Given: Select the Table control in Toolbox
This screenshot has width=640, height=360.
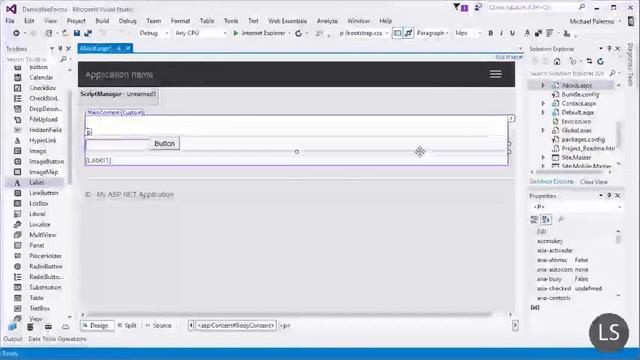Looking at the screenshot, I should pos(36,298).
